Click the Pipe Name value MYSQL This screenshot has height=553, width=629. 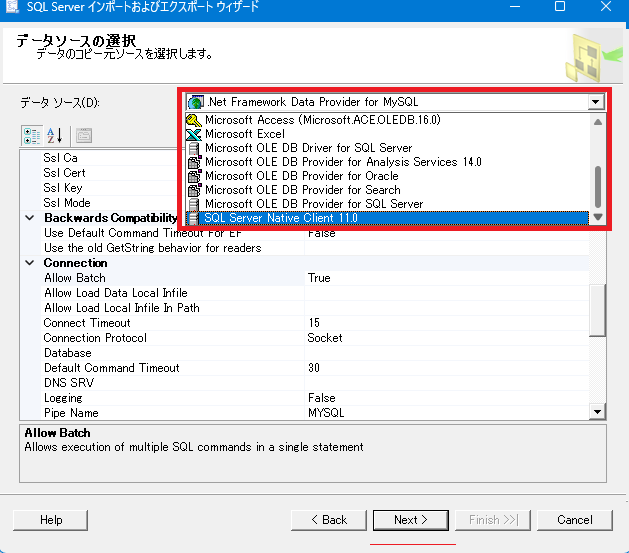[x=326, y=413]
